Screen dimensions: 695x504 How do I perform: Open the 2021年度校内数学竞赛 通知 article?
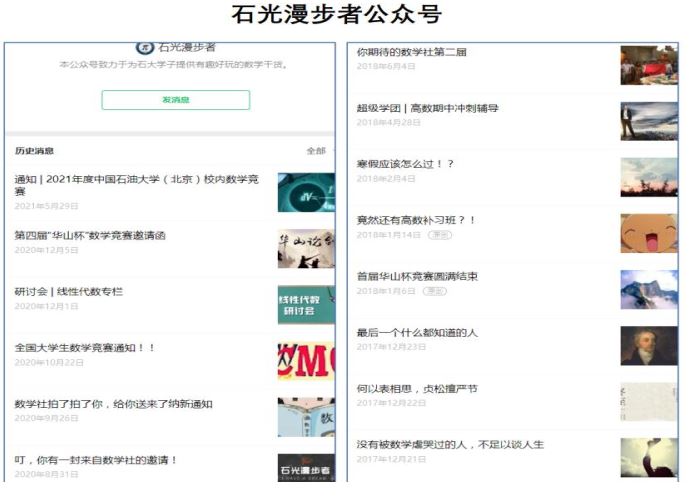pos(137,185)
